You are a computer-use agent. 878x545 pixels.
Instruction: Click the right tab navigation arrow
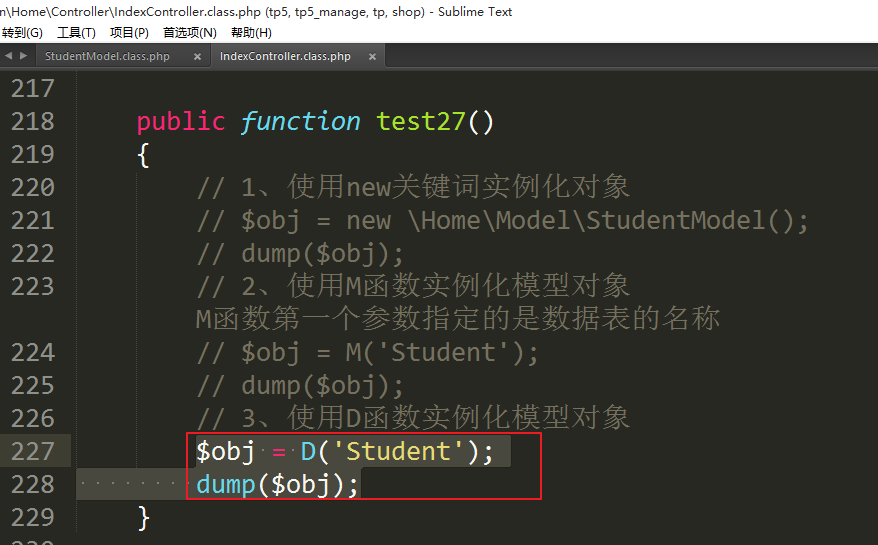click(x=23, y=56)
